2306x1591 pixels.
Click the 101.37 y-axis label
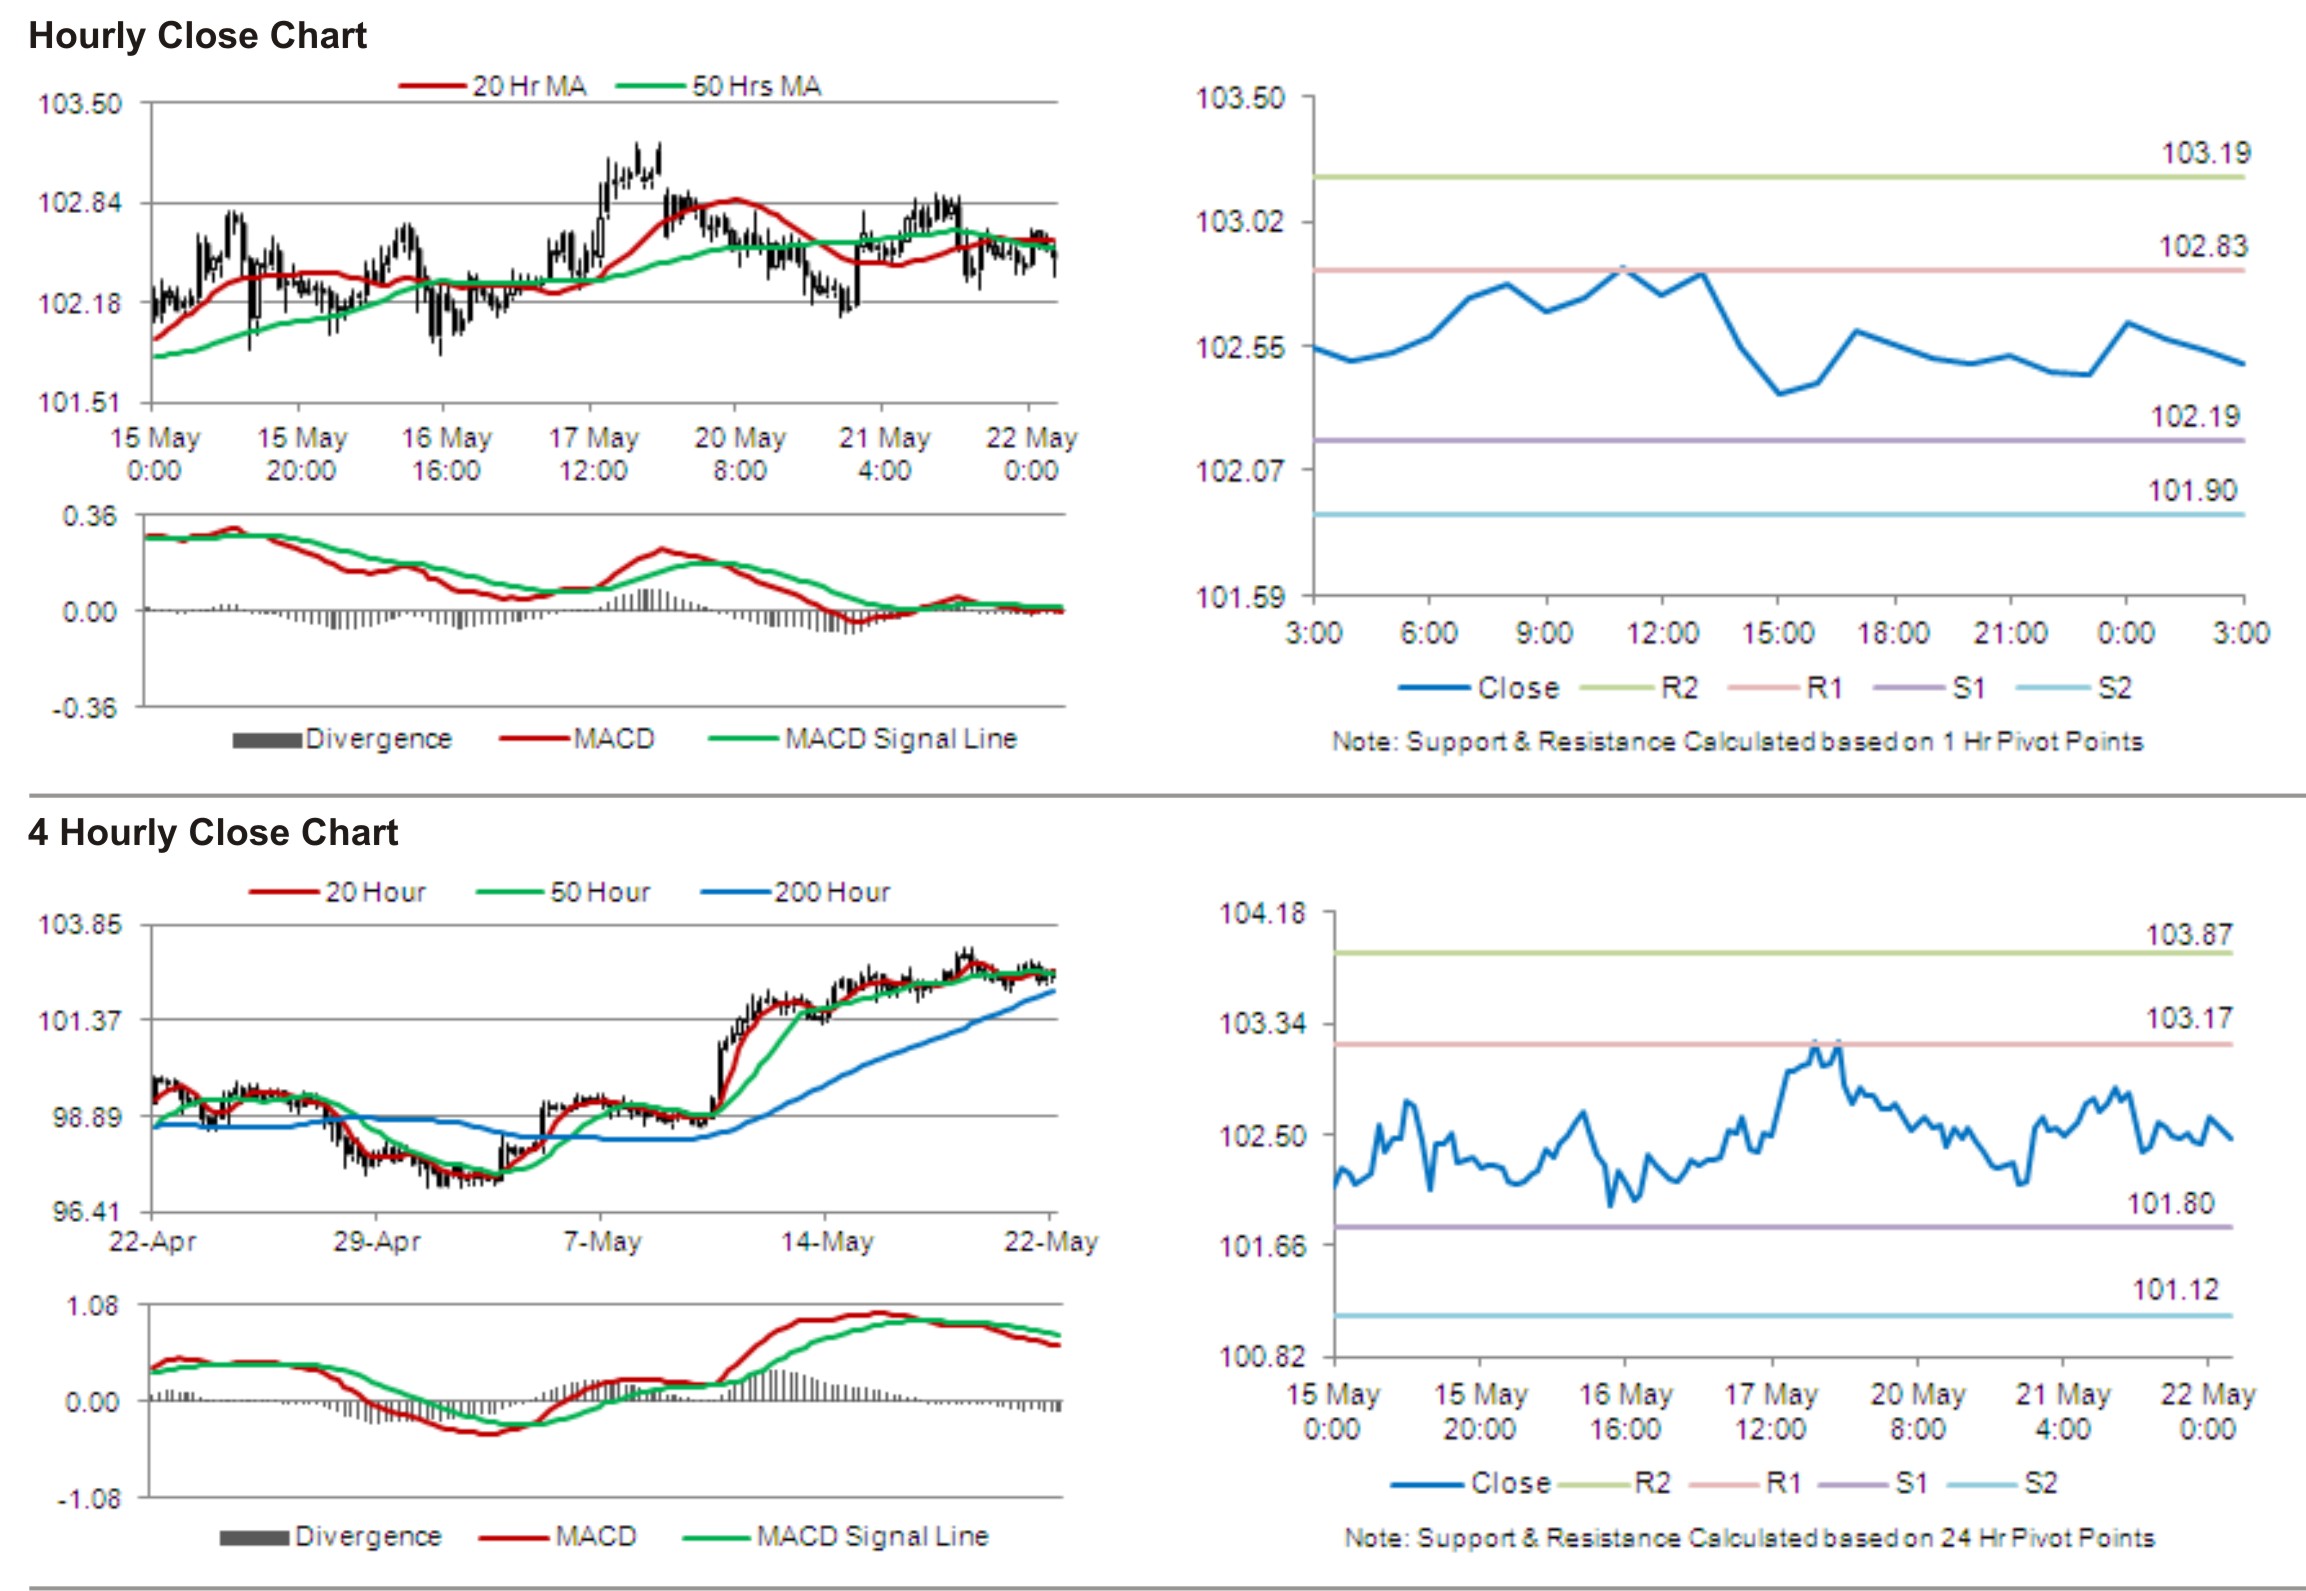pyautogui.click(x=80, y=1021)
